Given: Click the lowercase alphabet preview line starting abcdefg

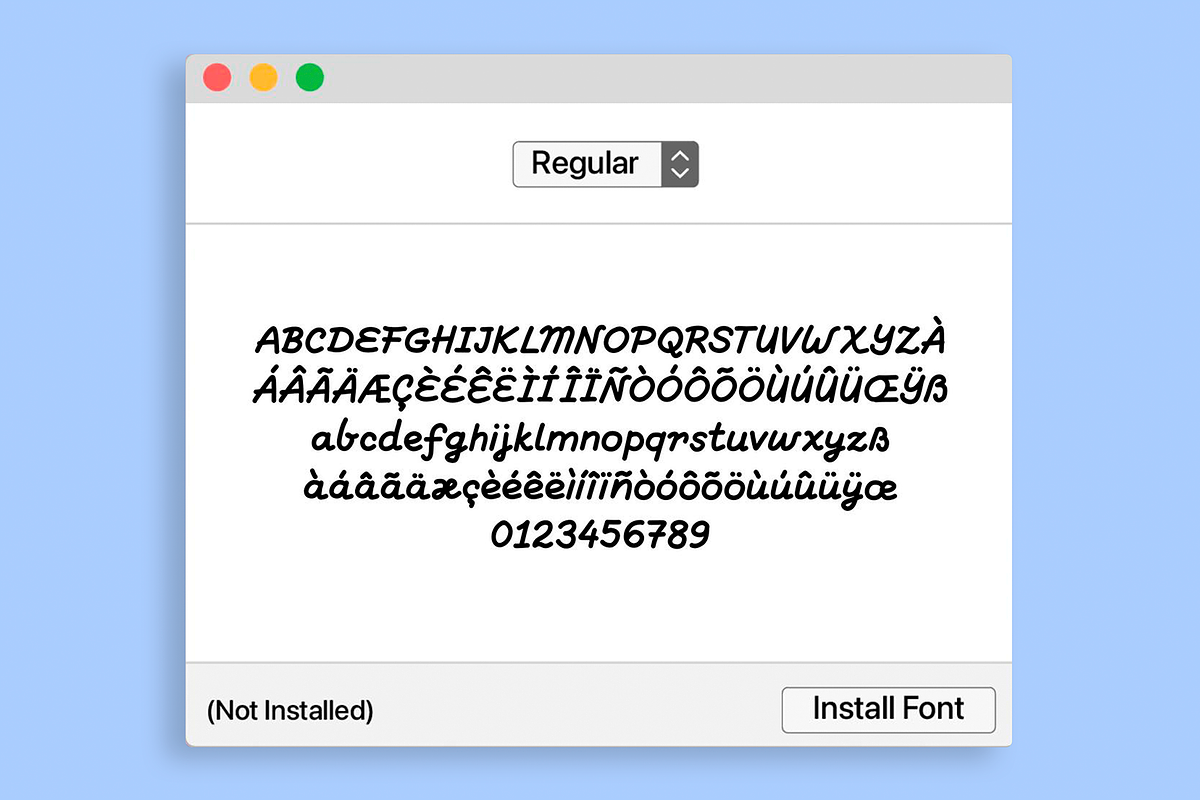Looking at the screenshot, I should click(600, 440).
